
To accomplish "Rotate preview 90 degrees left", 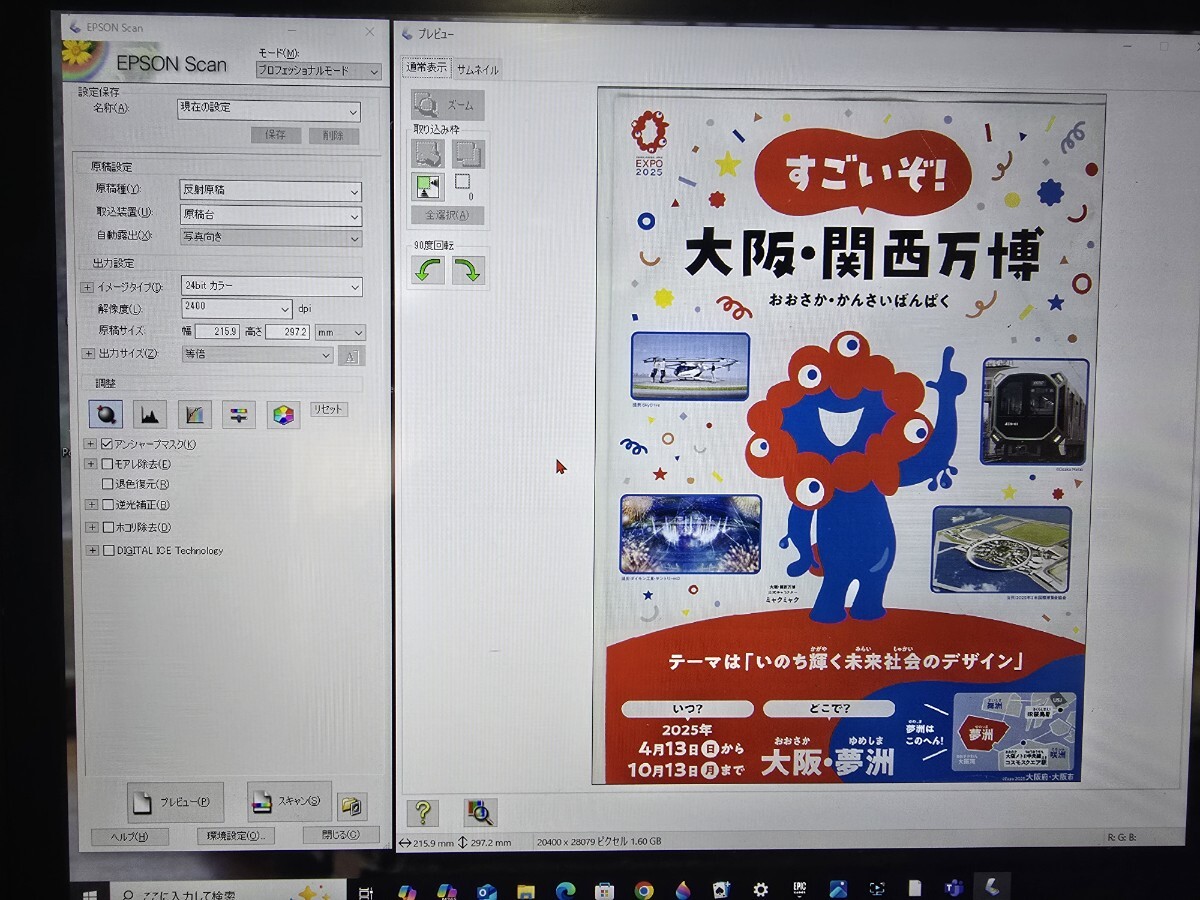I will pos(428,270).
